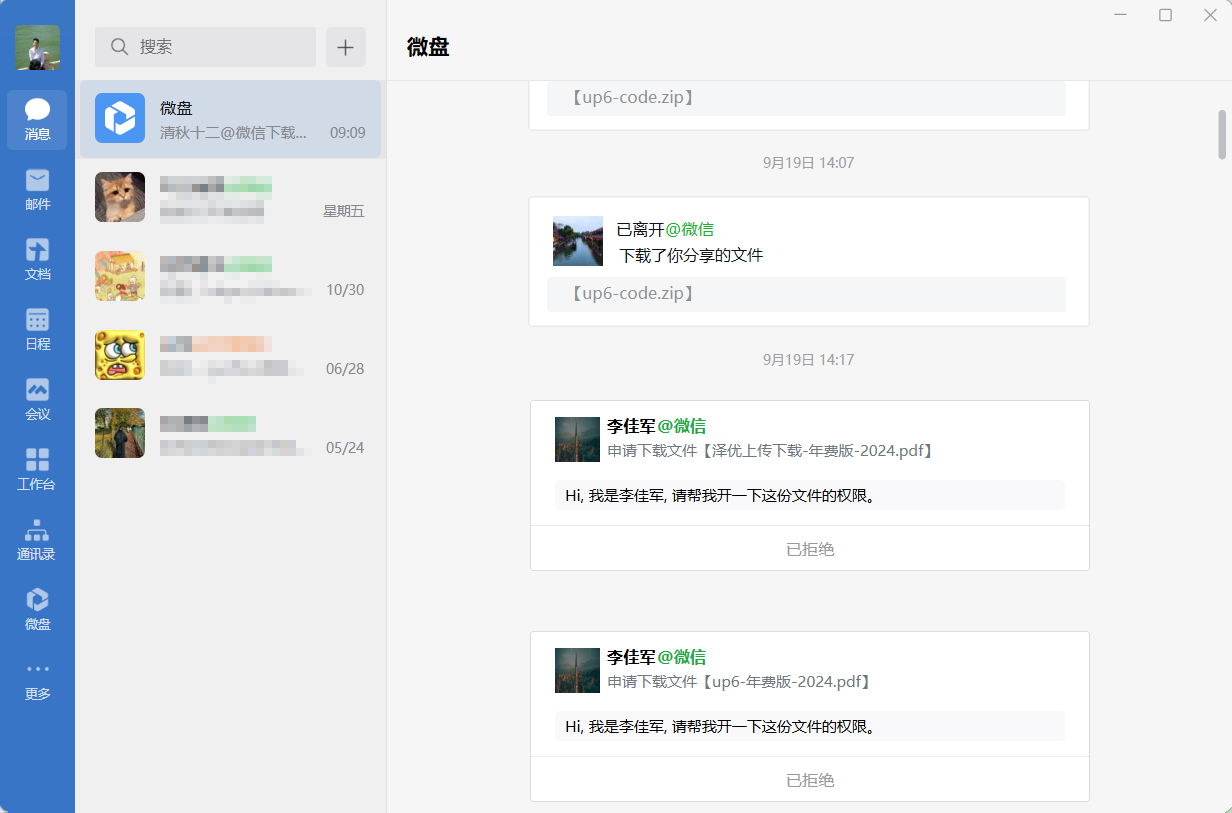Click 李佳军 avatar on up6-年费版 request
Screen dimensions: 1232x813
tap(577, 670)
